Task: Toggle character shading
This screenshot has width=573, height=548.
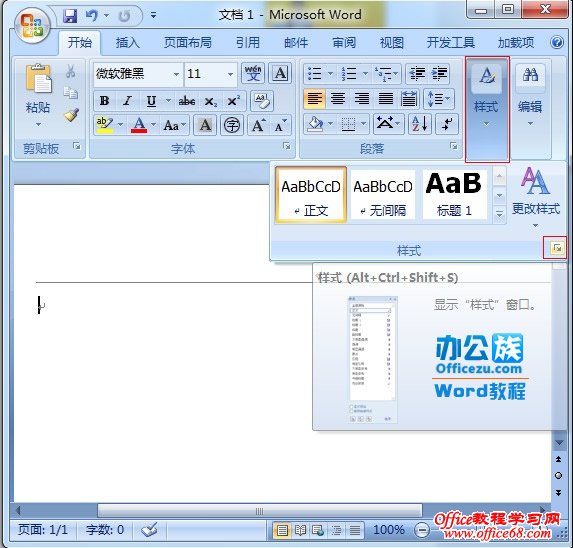Action: (x=205, y=125)
